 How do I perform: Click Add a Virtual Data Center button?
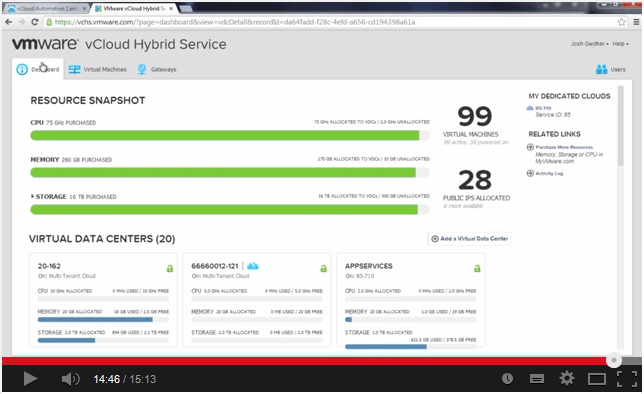pyautogui.click(x=469, y=239)
